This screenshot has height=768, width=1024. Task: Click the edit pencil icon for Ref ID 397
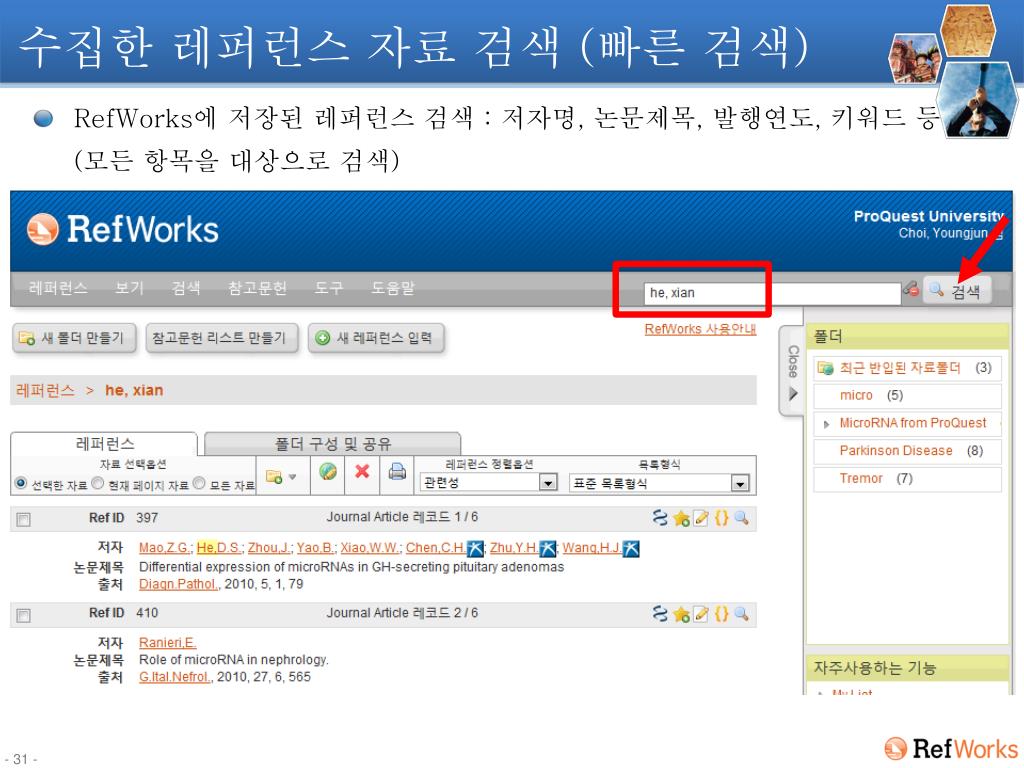pos(701,519)
